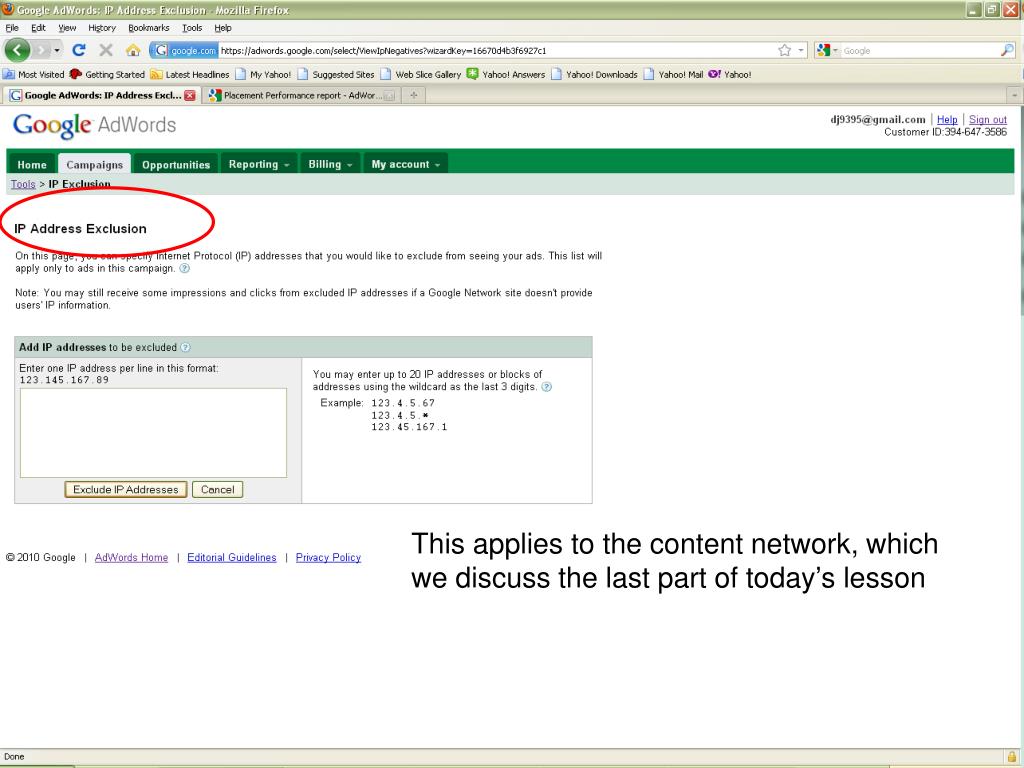
Task: Click the magnifier search icon
Action: point(1007,50)
